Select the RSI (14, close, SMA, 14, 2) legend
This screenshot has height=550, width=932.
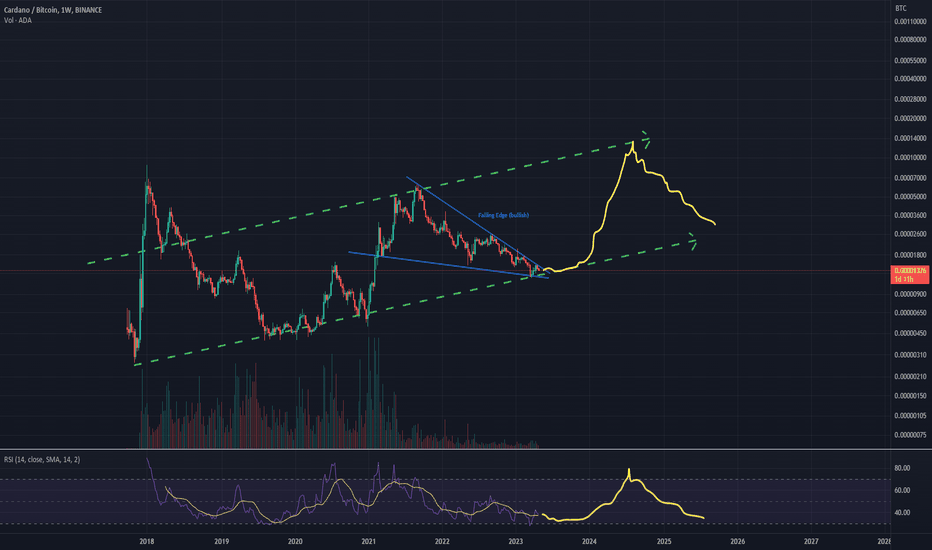click(x=42, y=460)
